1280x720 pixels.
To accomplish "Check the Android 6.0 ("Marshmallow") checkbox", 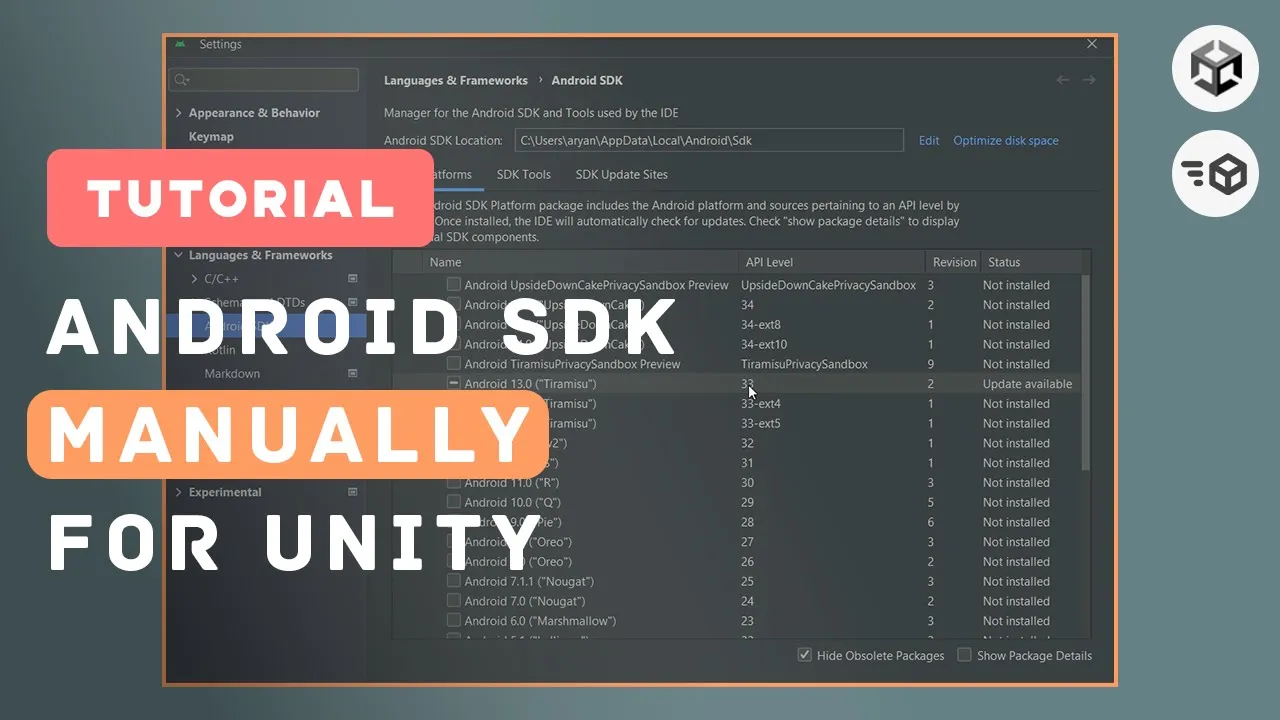I will click(454, 621).
